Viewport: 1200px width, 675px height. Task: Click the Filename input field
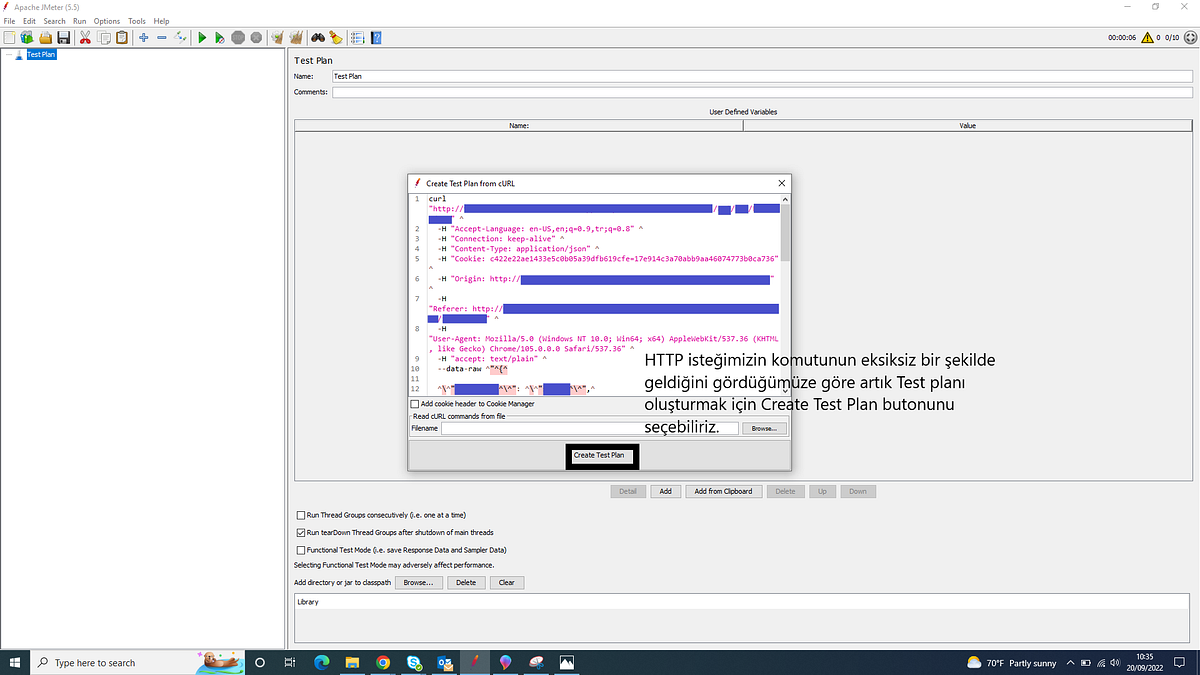590,427
